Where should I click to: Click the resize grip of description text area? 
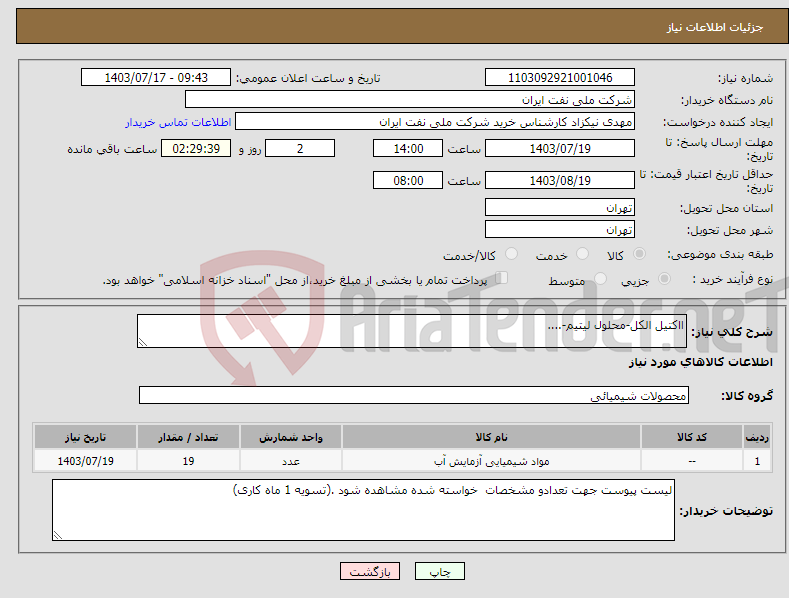tap(143, 342)
